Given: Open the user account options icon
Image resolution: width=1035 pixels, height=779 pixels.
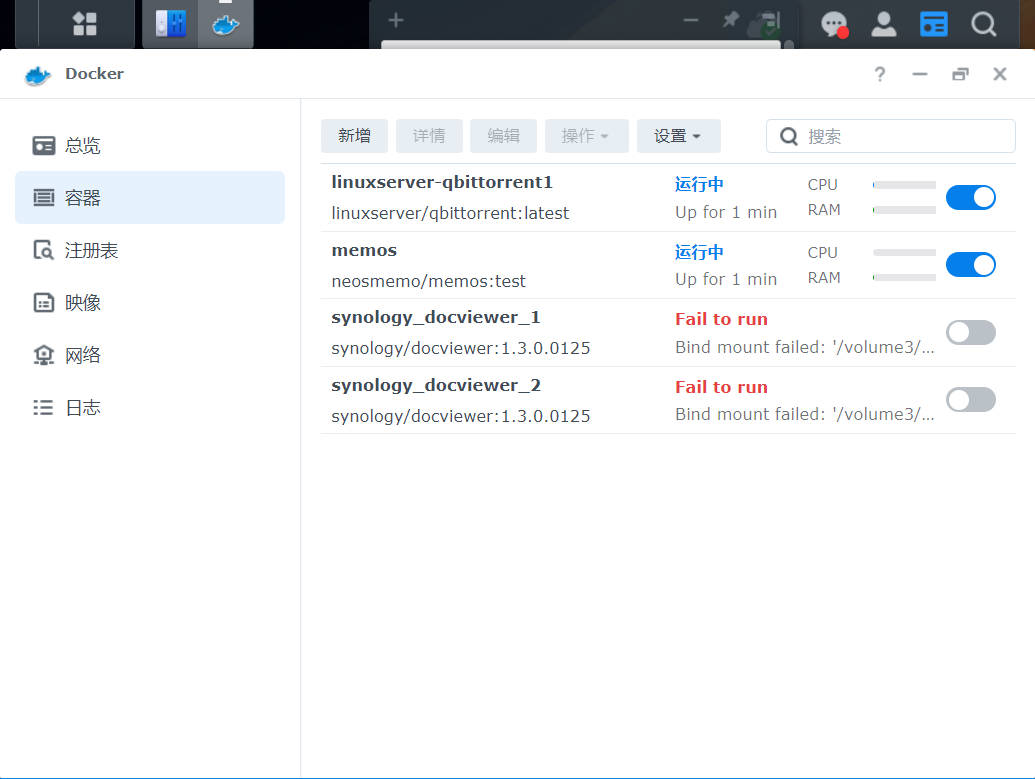Looking at the screenshot, I should click(884, 24).
